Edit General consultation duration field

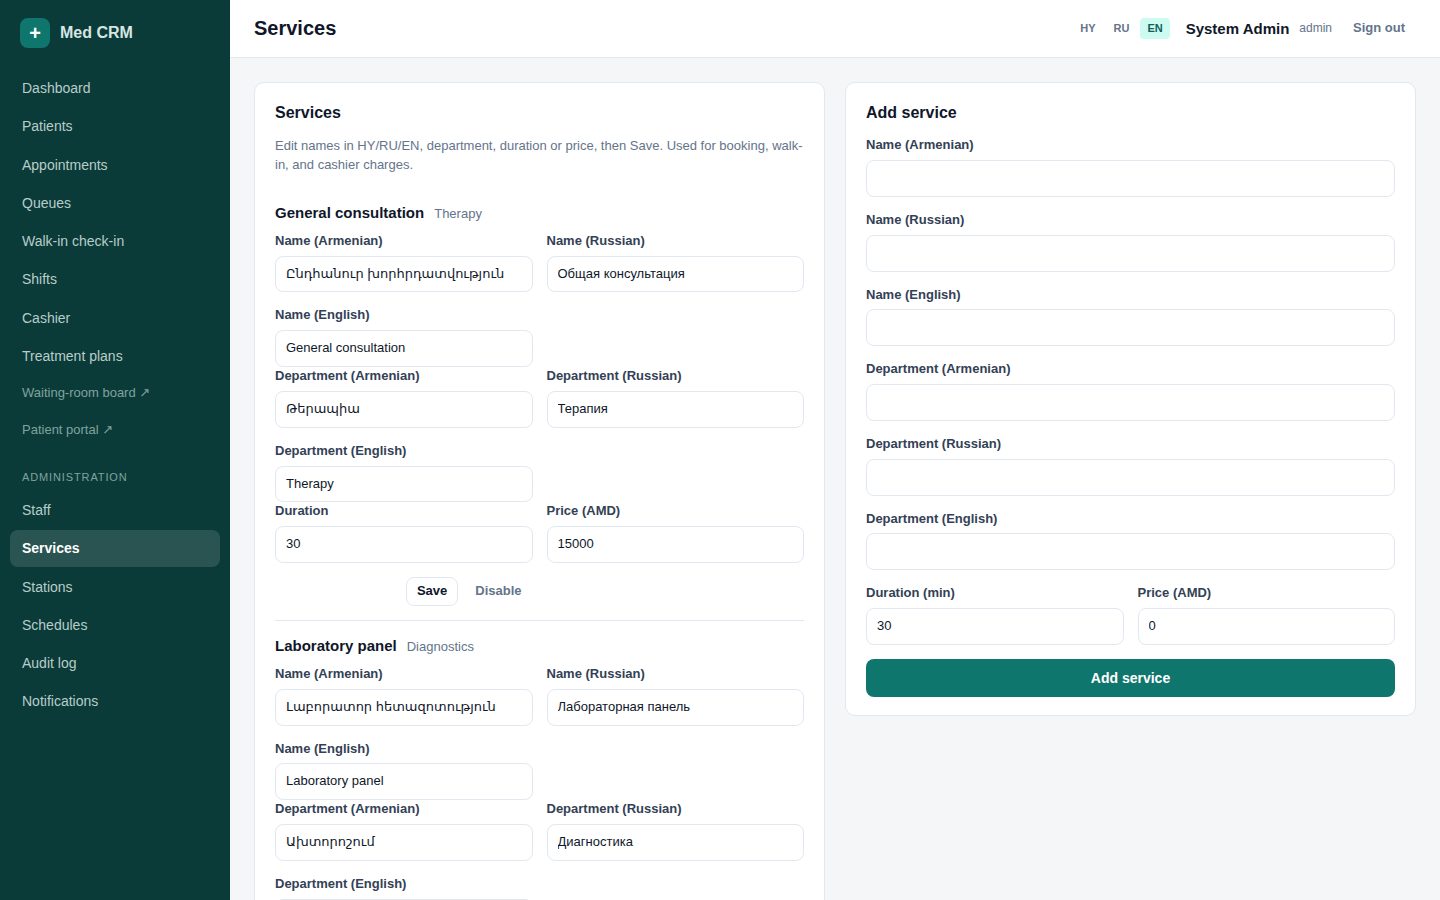coord(404,544)
